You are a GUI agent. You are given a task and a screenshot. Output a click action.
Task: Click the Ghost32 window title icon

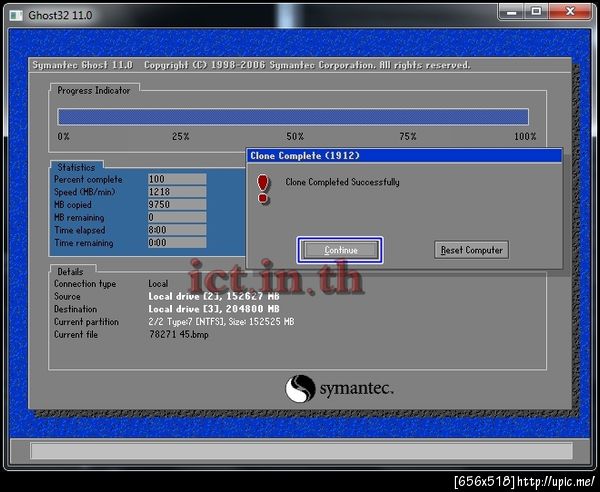(x=16, y=15)
